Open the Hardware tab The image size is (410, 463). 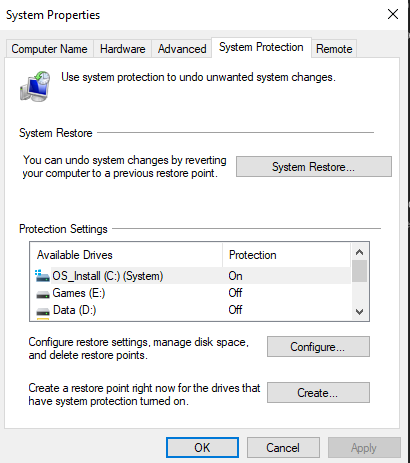click(123, 49)
